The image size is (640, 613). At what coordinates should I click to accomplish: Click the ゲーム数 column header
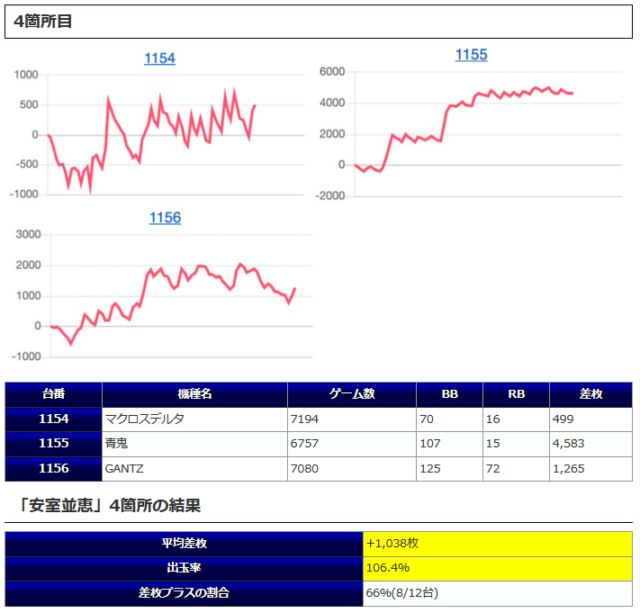(351, 394)
